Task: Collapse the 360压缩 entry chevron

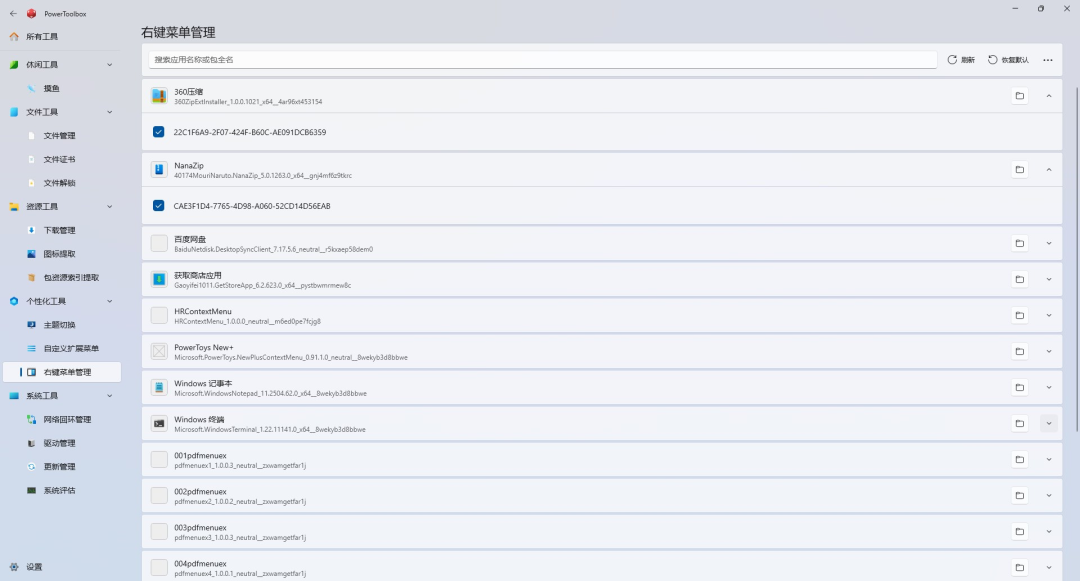Action: pos(1048,96)
